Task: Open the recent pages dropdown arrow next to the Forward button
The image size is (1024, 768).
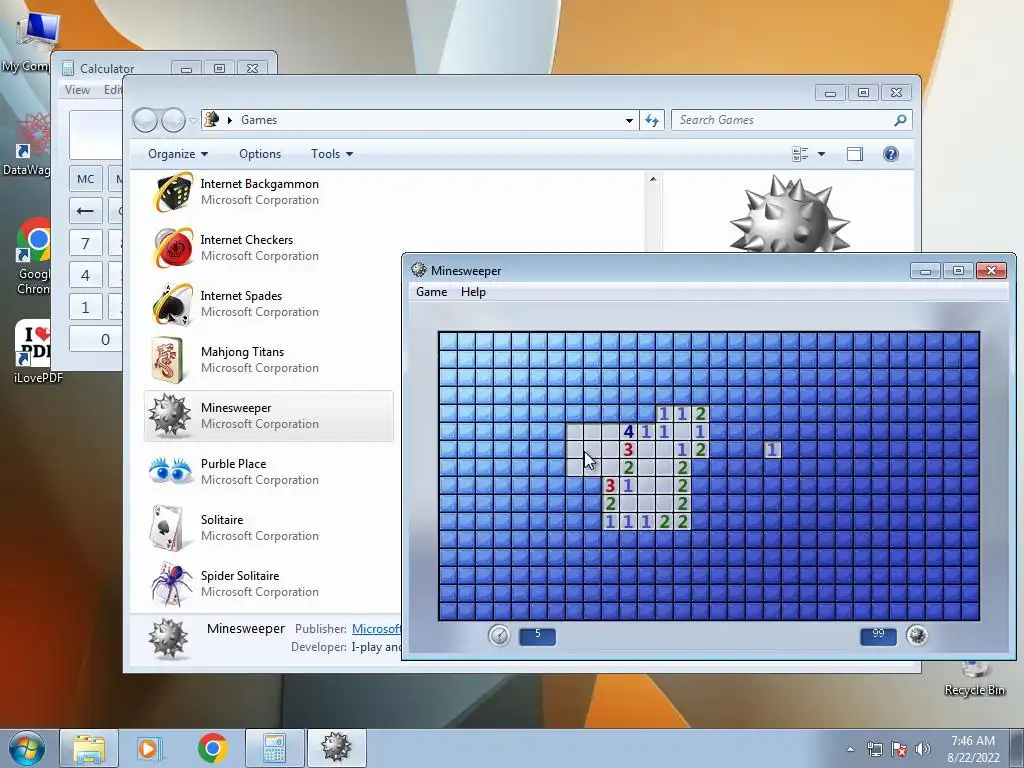Action: tap(193, 120)
